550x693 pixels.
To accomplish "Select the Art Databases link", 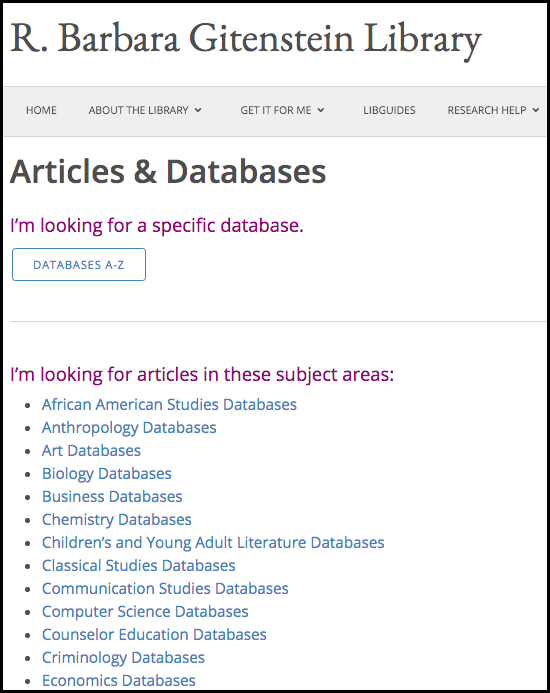I will [91, 450].
